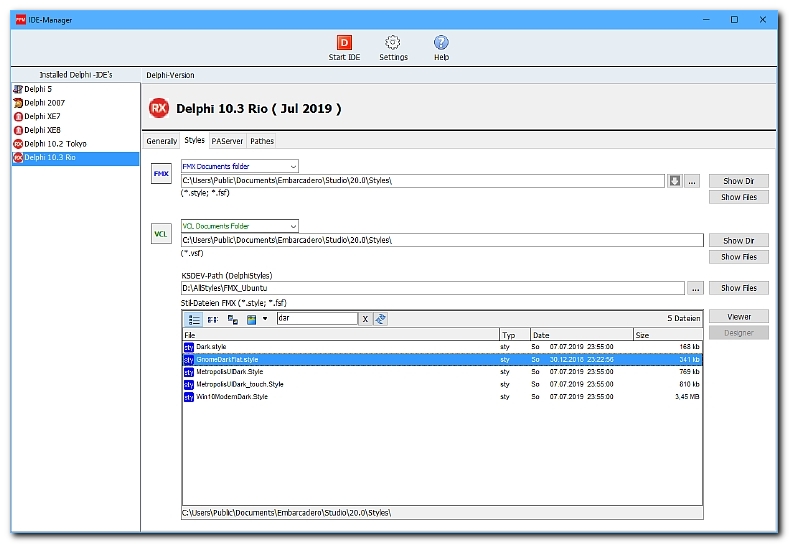789x544 pixels.
Task: Select Delphi XE8 in the IDE list
Action: click(x=75, y=130)
